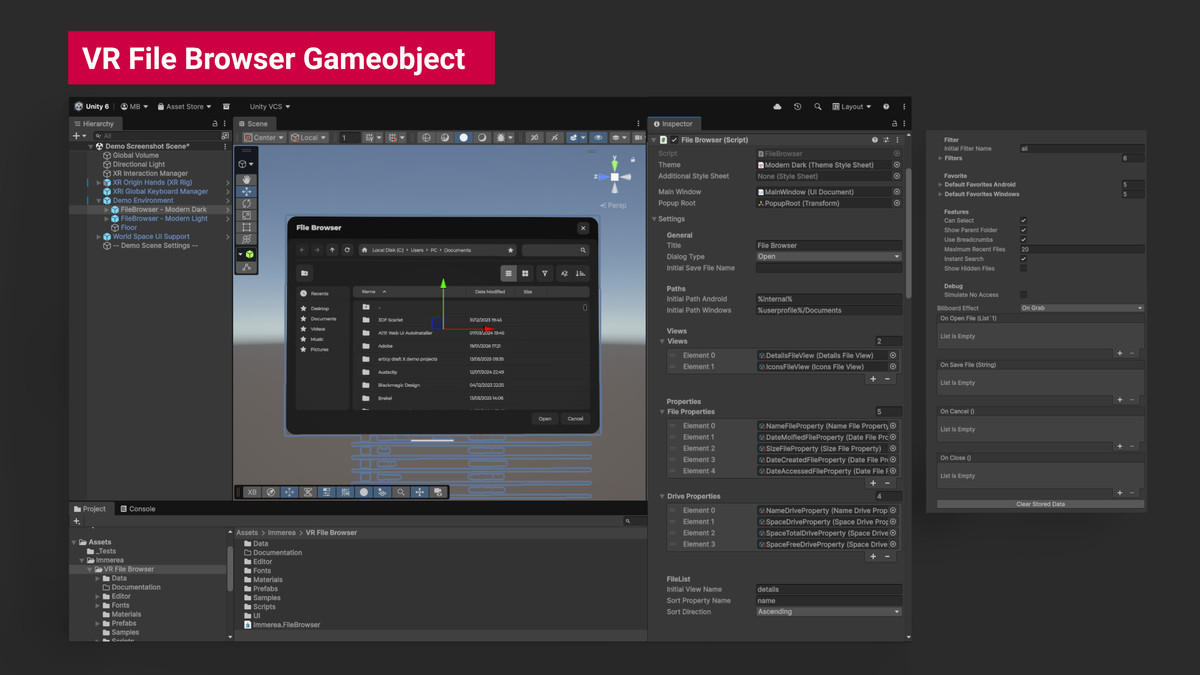Click the Title input field in Inspector
This screenshot has height=675, width=1200.
[x=829, y=245]
